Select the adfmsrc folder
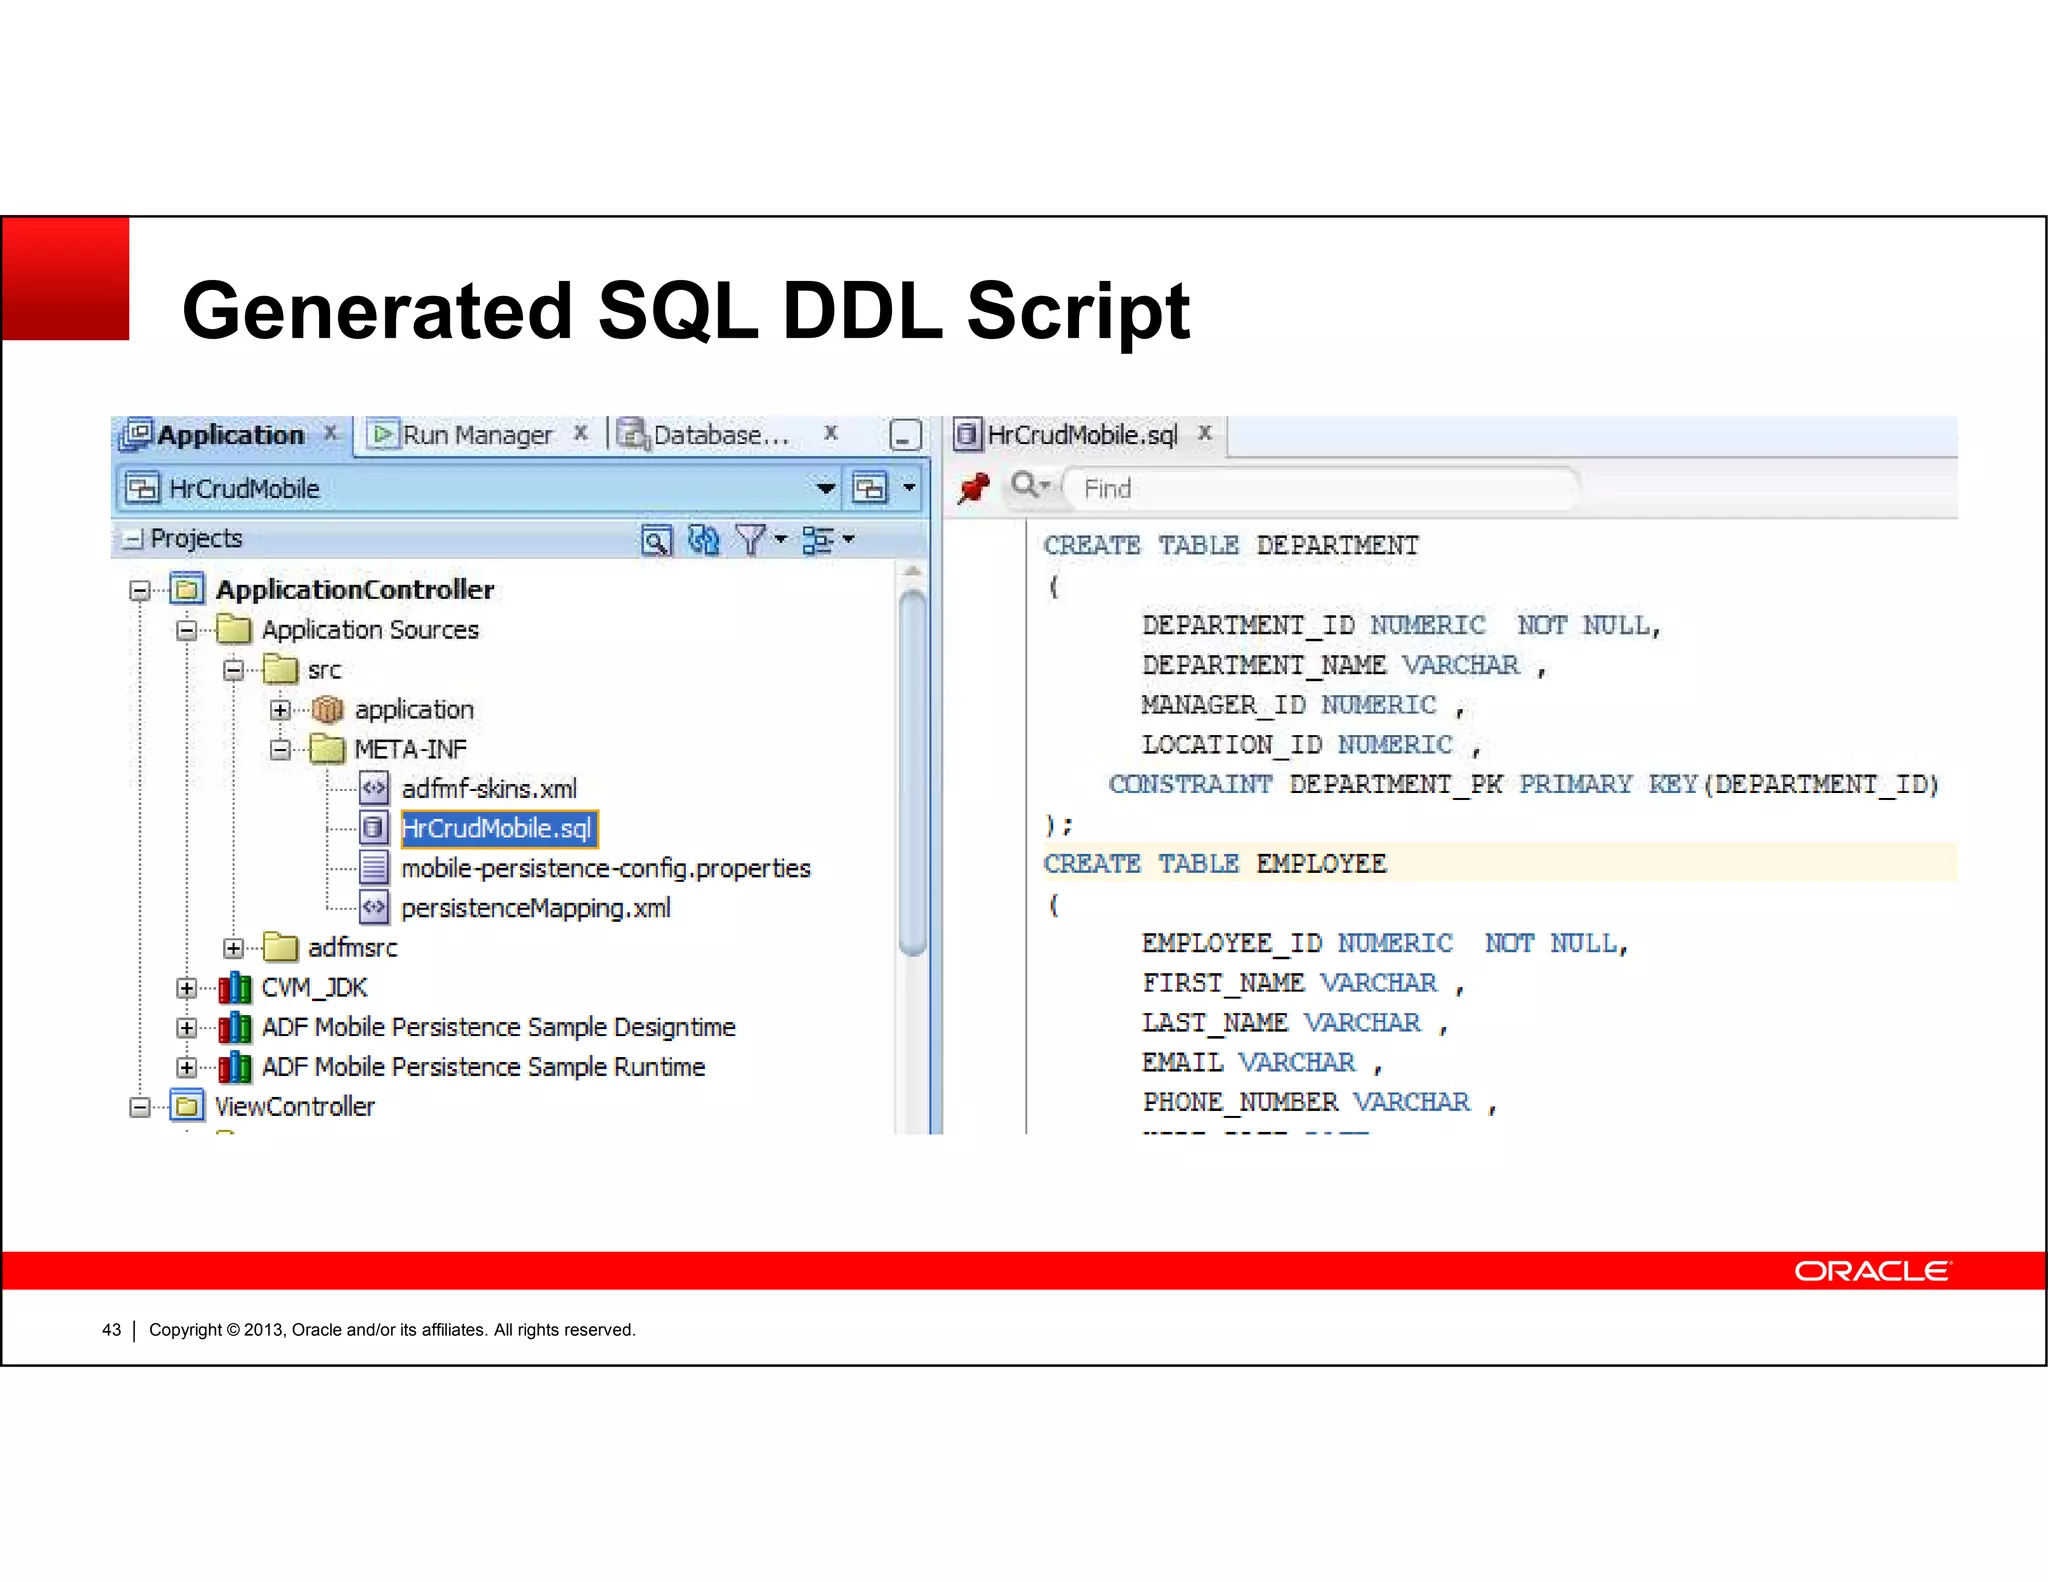The width and height of the screenshot is (2048, 1582). click(x=352, y=948)
